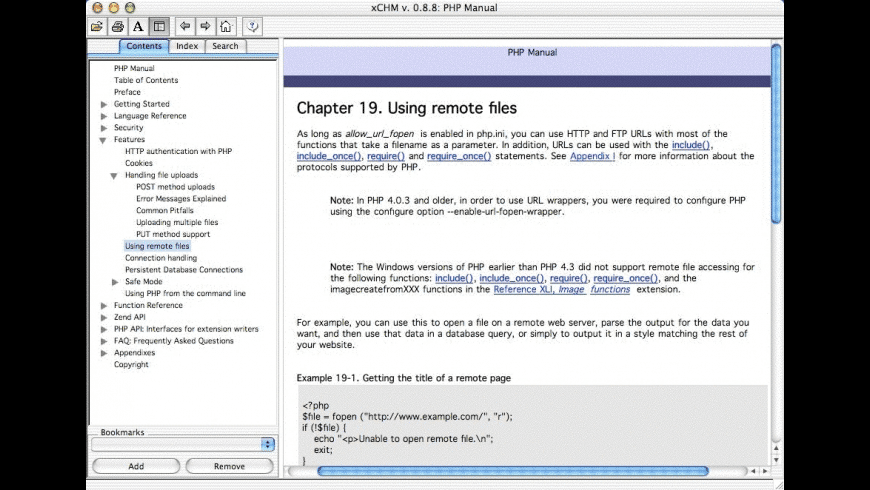Go forward with the right arrow icon
870x490 pixels.
coord(205,26)
